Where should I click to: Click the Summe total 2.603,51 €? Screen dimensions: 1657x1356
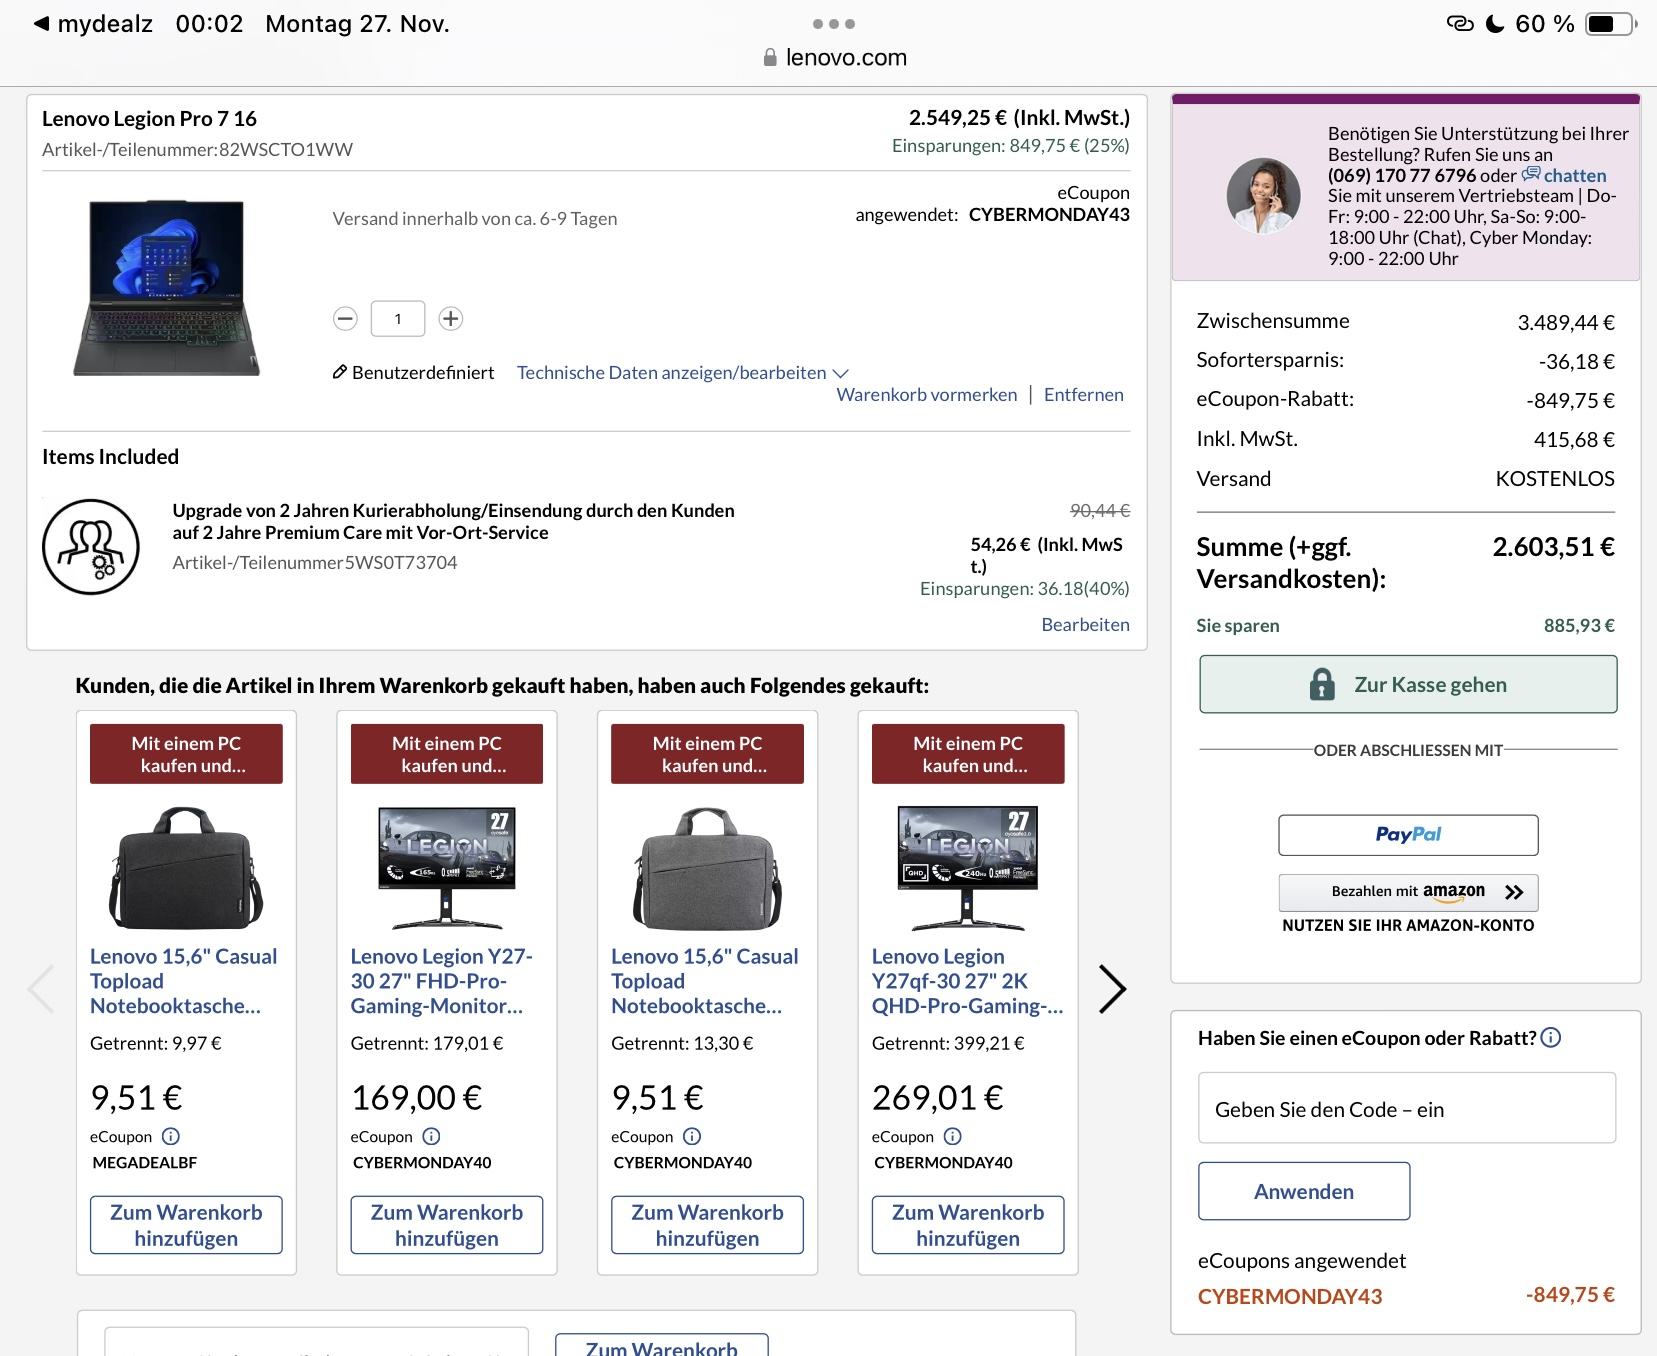point(1554,547)
